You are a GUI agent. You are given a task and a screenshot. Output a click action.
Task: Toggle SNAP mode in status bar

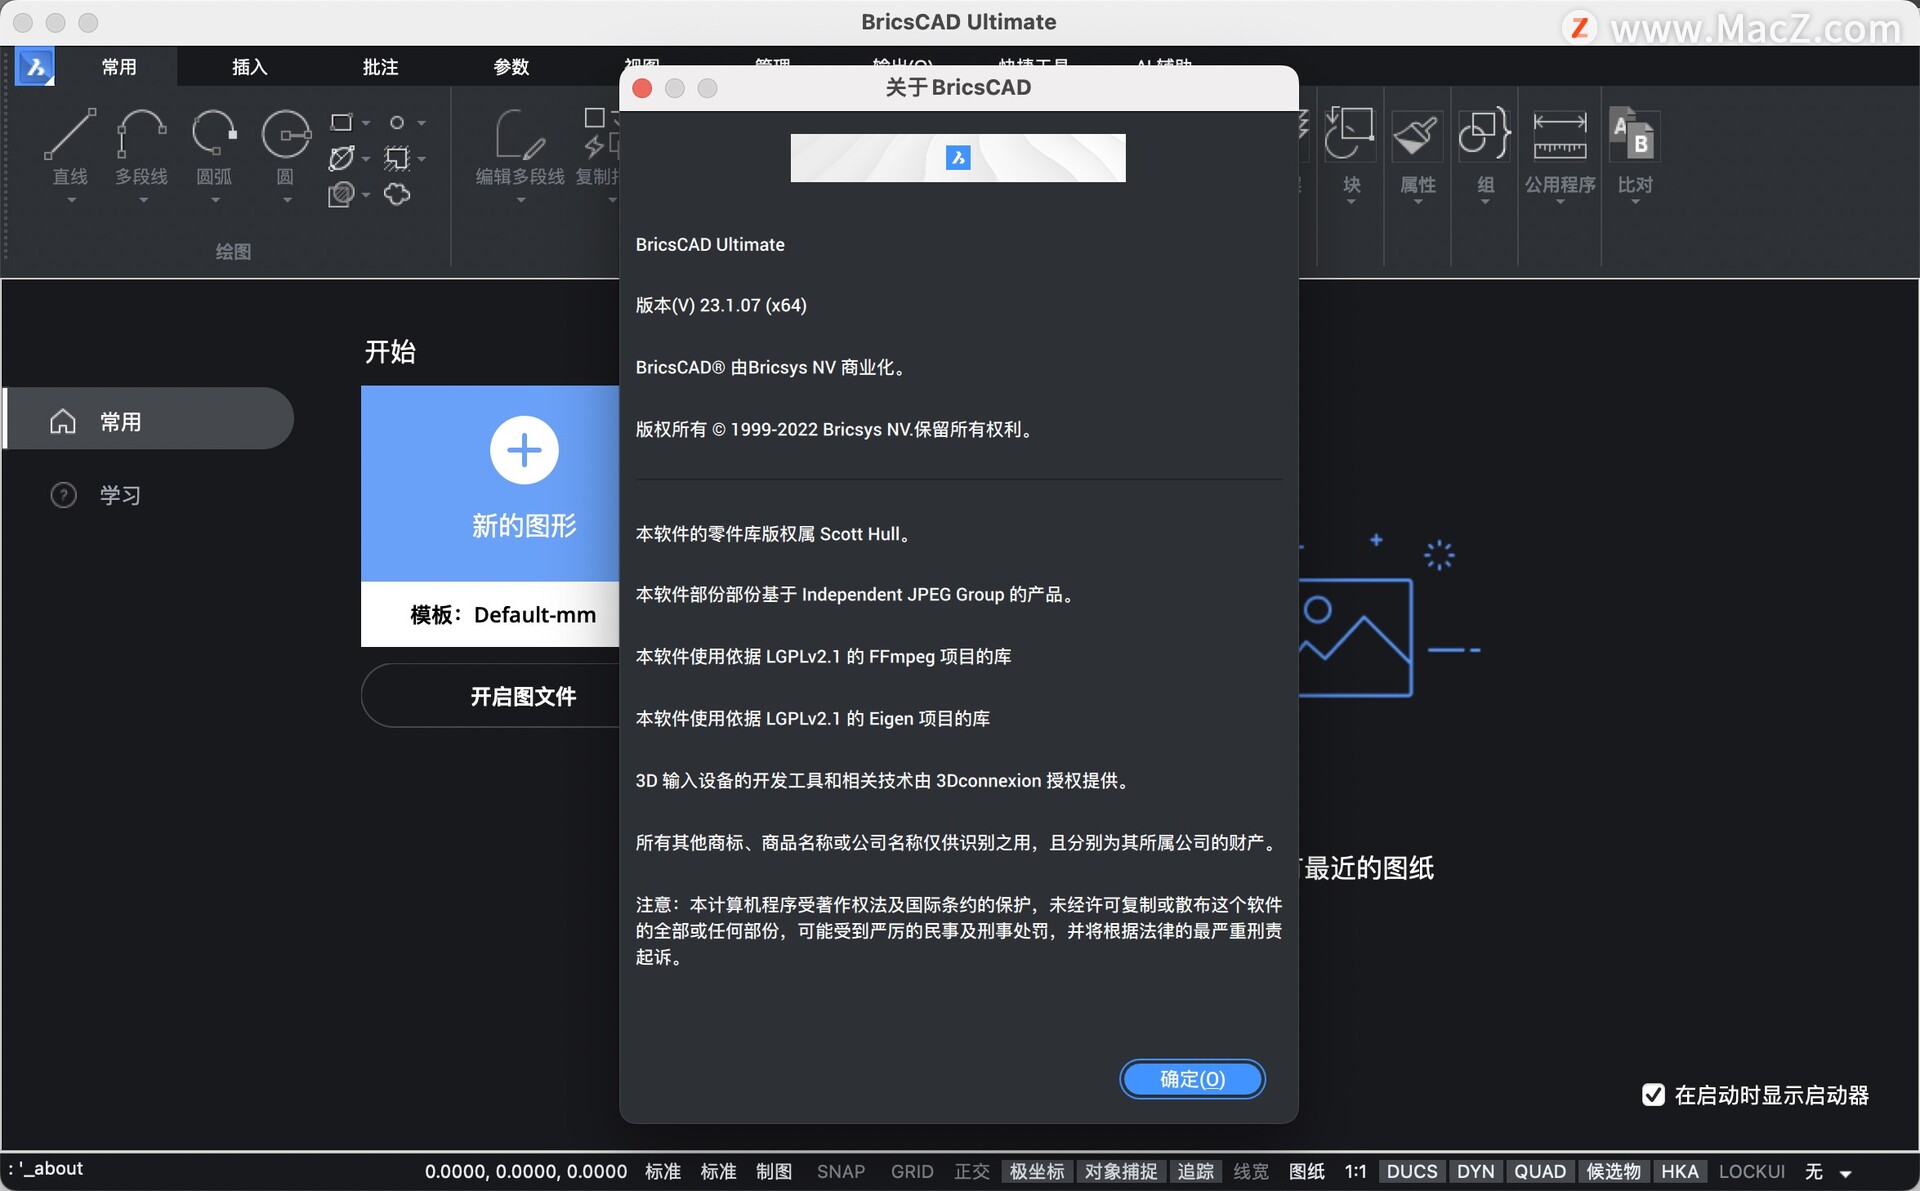tap(840, 1171)
